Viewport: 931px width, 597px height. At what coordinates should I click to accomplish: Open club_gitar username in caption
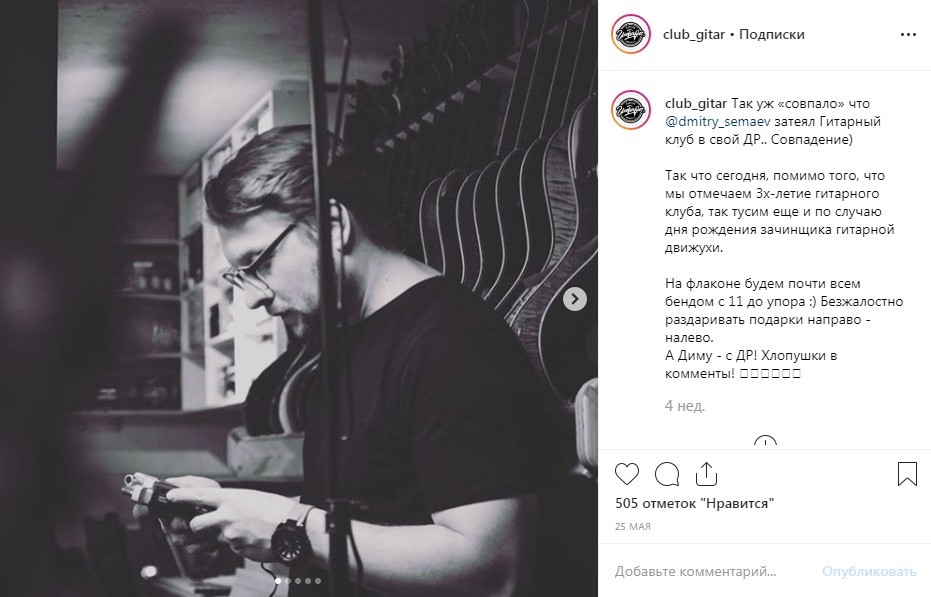click(695, 103)
